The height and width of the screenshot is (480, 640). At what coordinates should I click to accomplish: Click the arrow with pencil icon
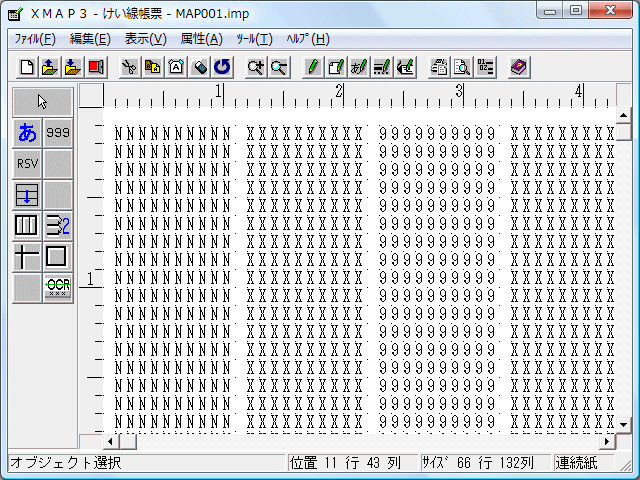[405, 67]
